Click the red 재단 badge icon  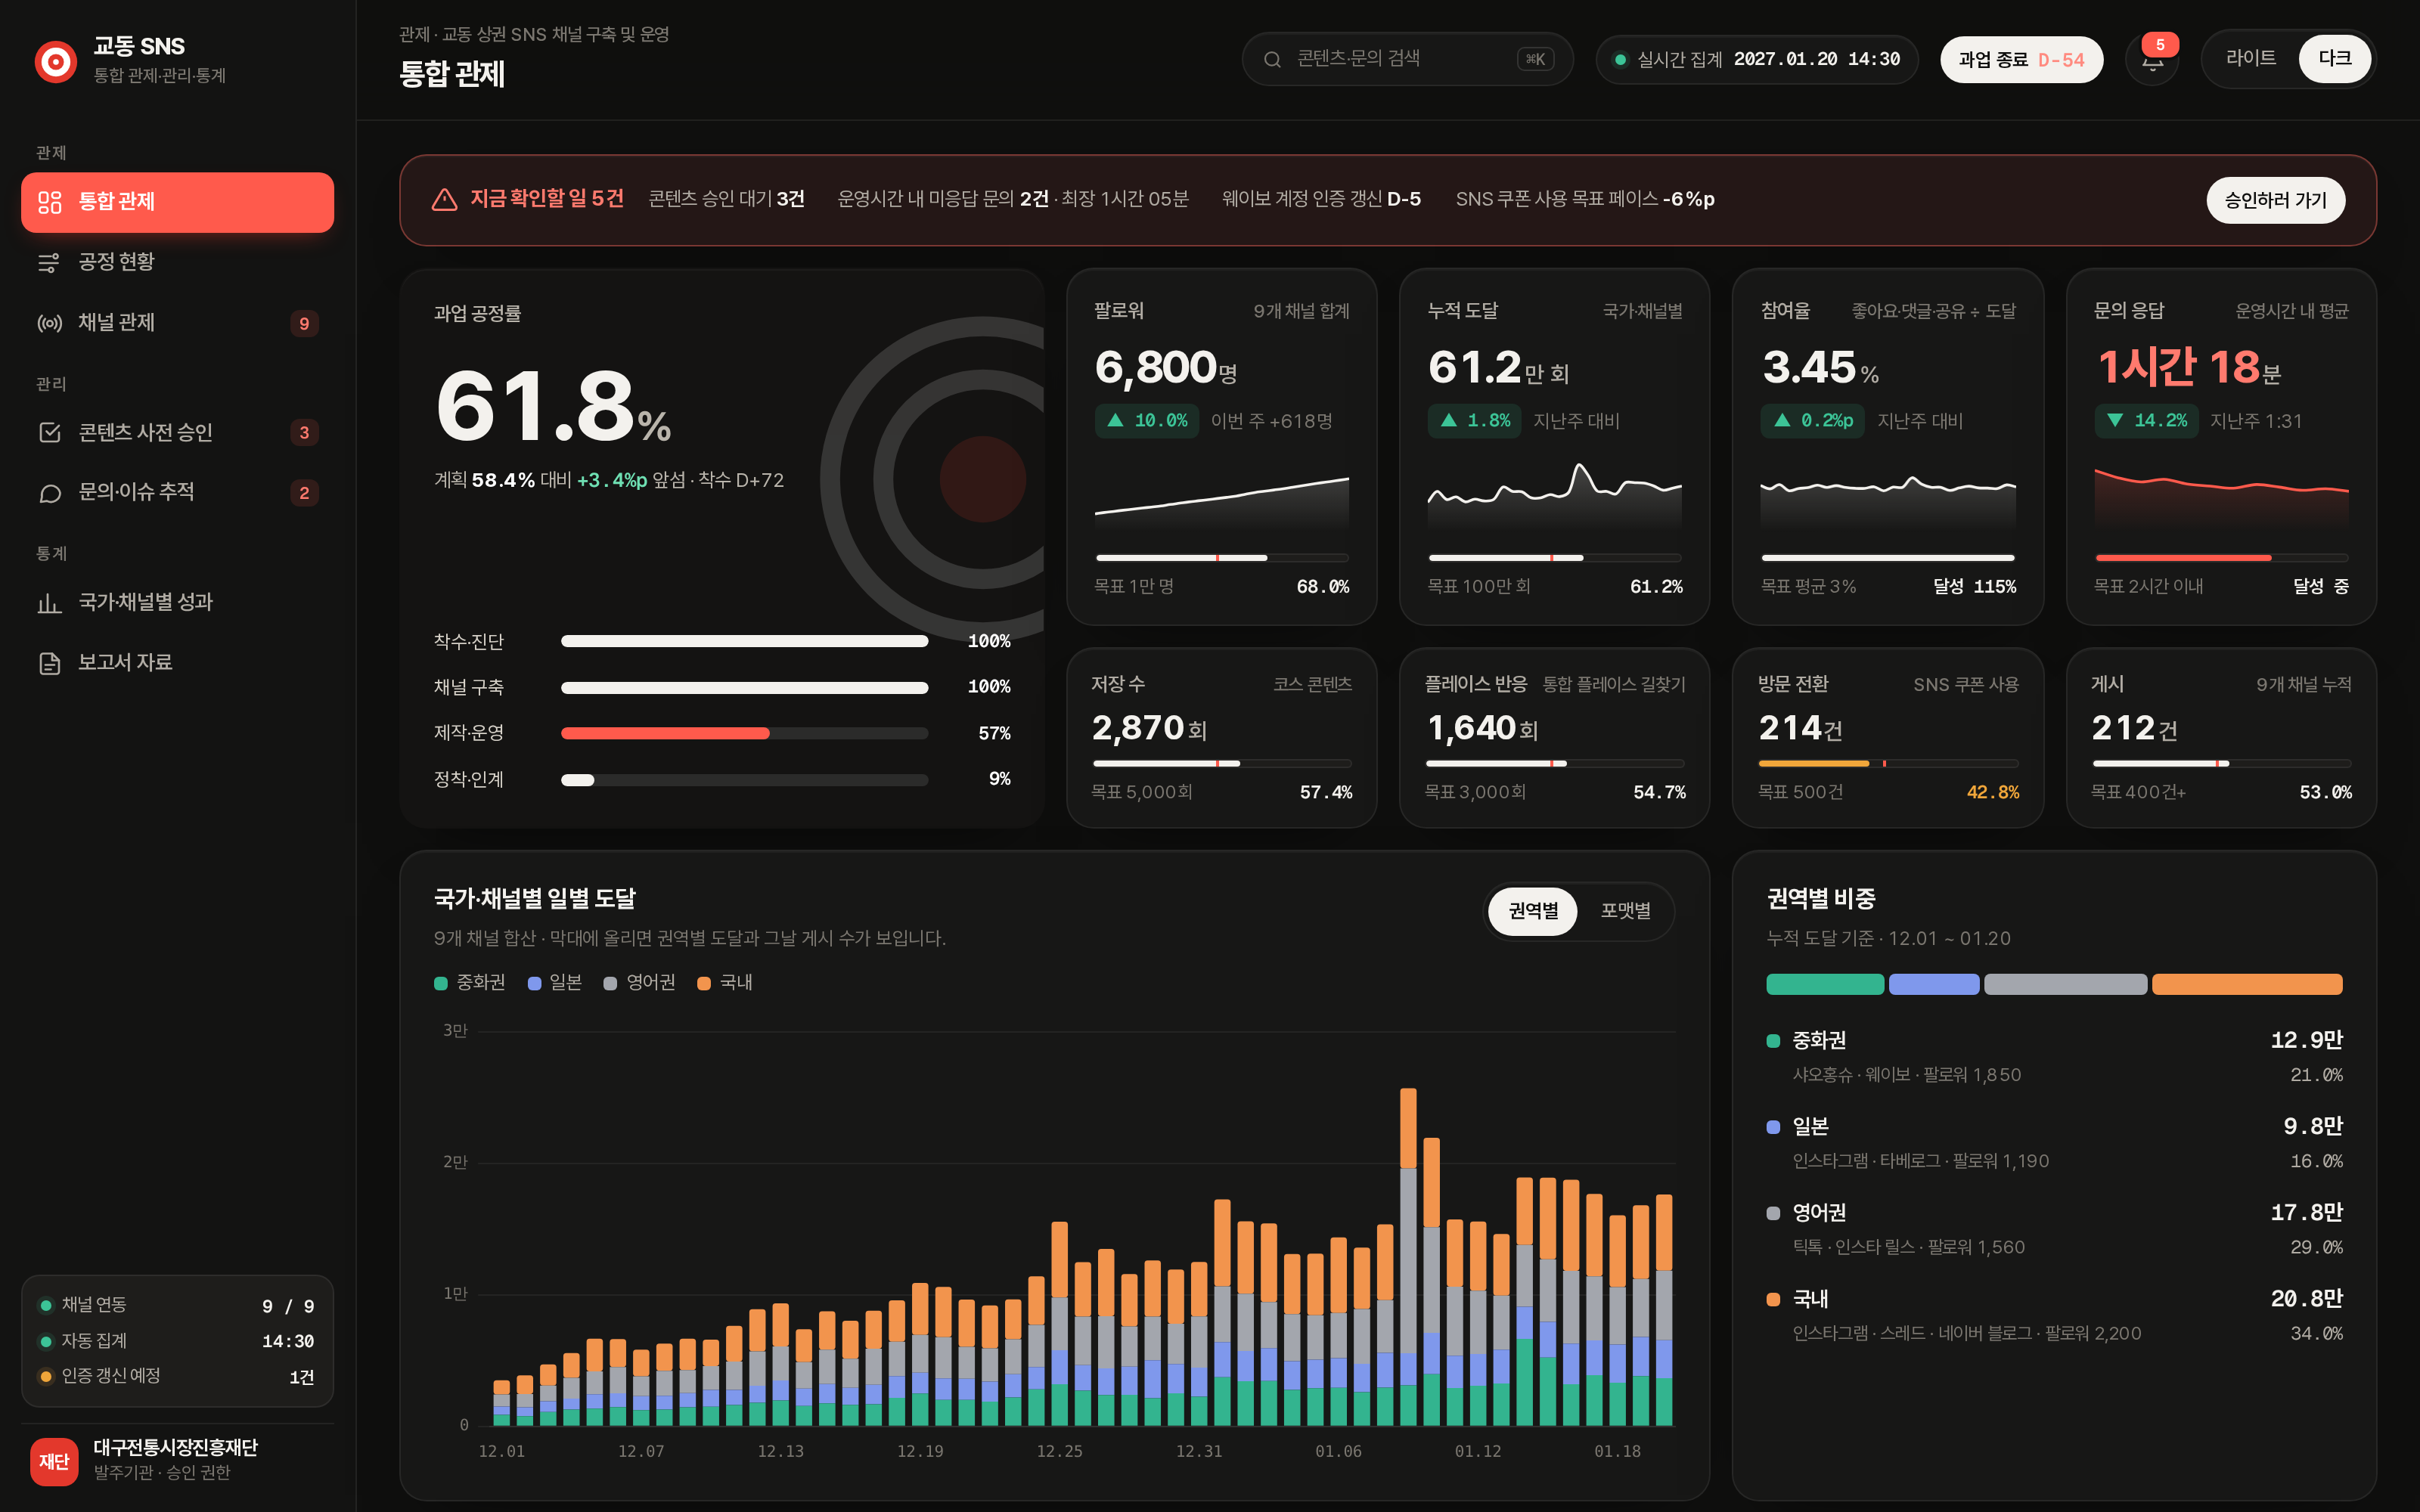click(54, 1461)
